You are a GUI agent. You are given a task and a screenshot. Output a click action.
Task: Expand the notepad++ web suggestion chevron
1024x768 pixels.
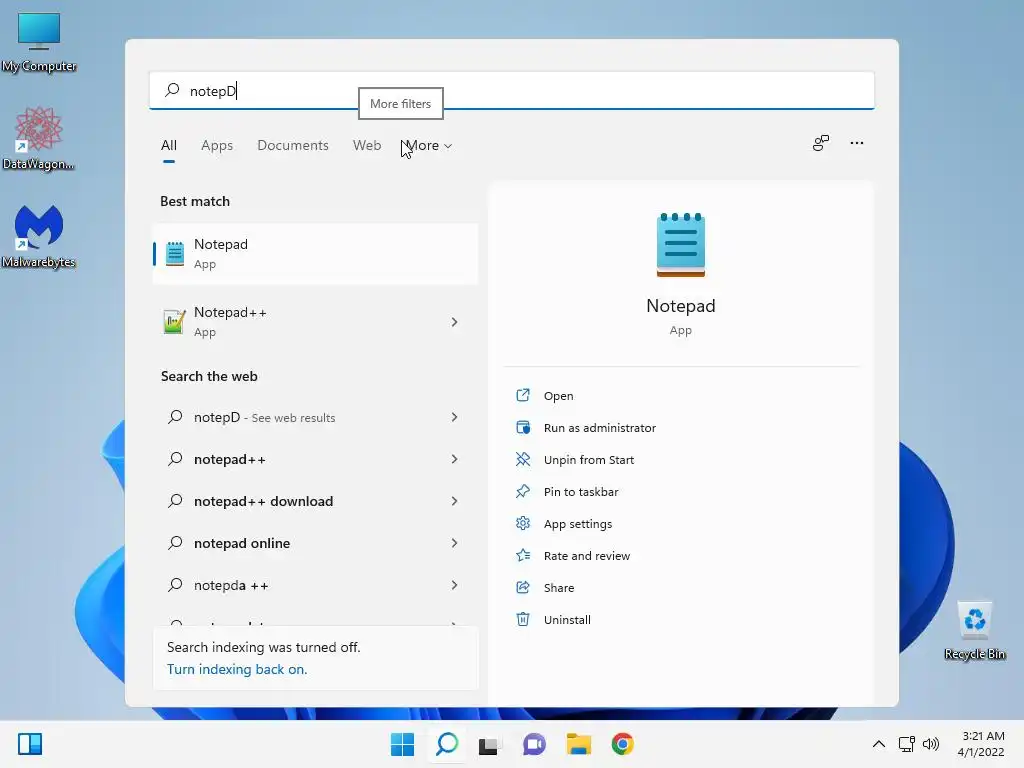455,459
